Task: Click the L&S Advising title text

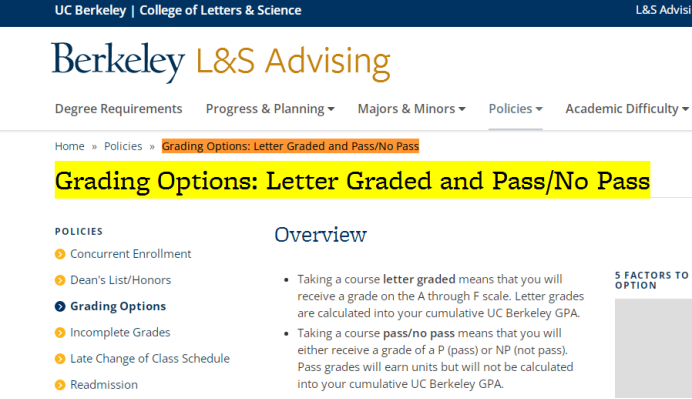Action: (x=293, y=62)
